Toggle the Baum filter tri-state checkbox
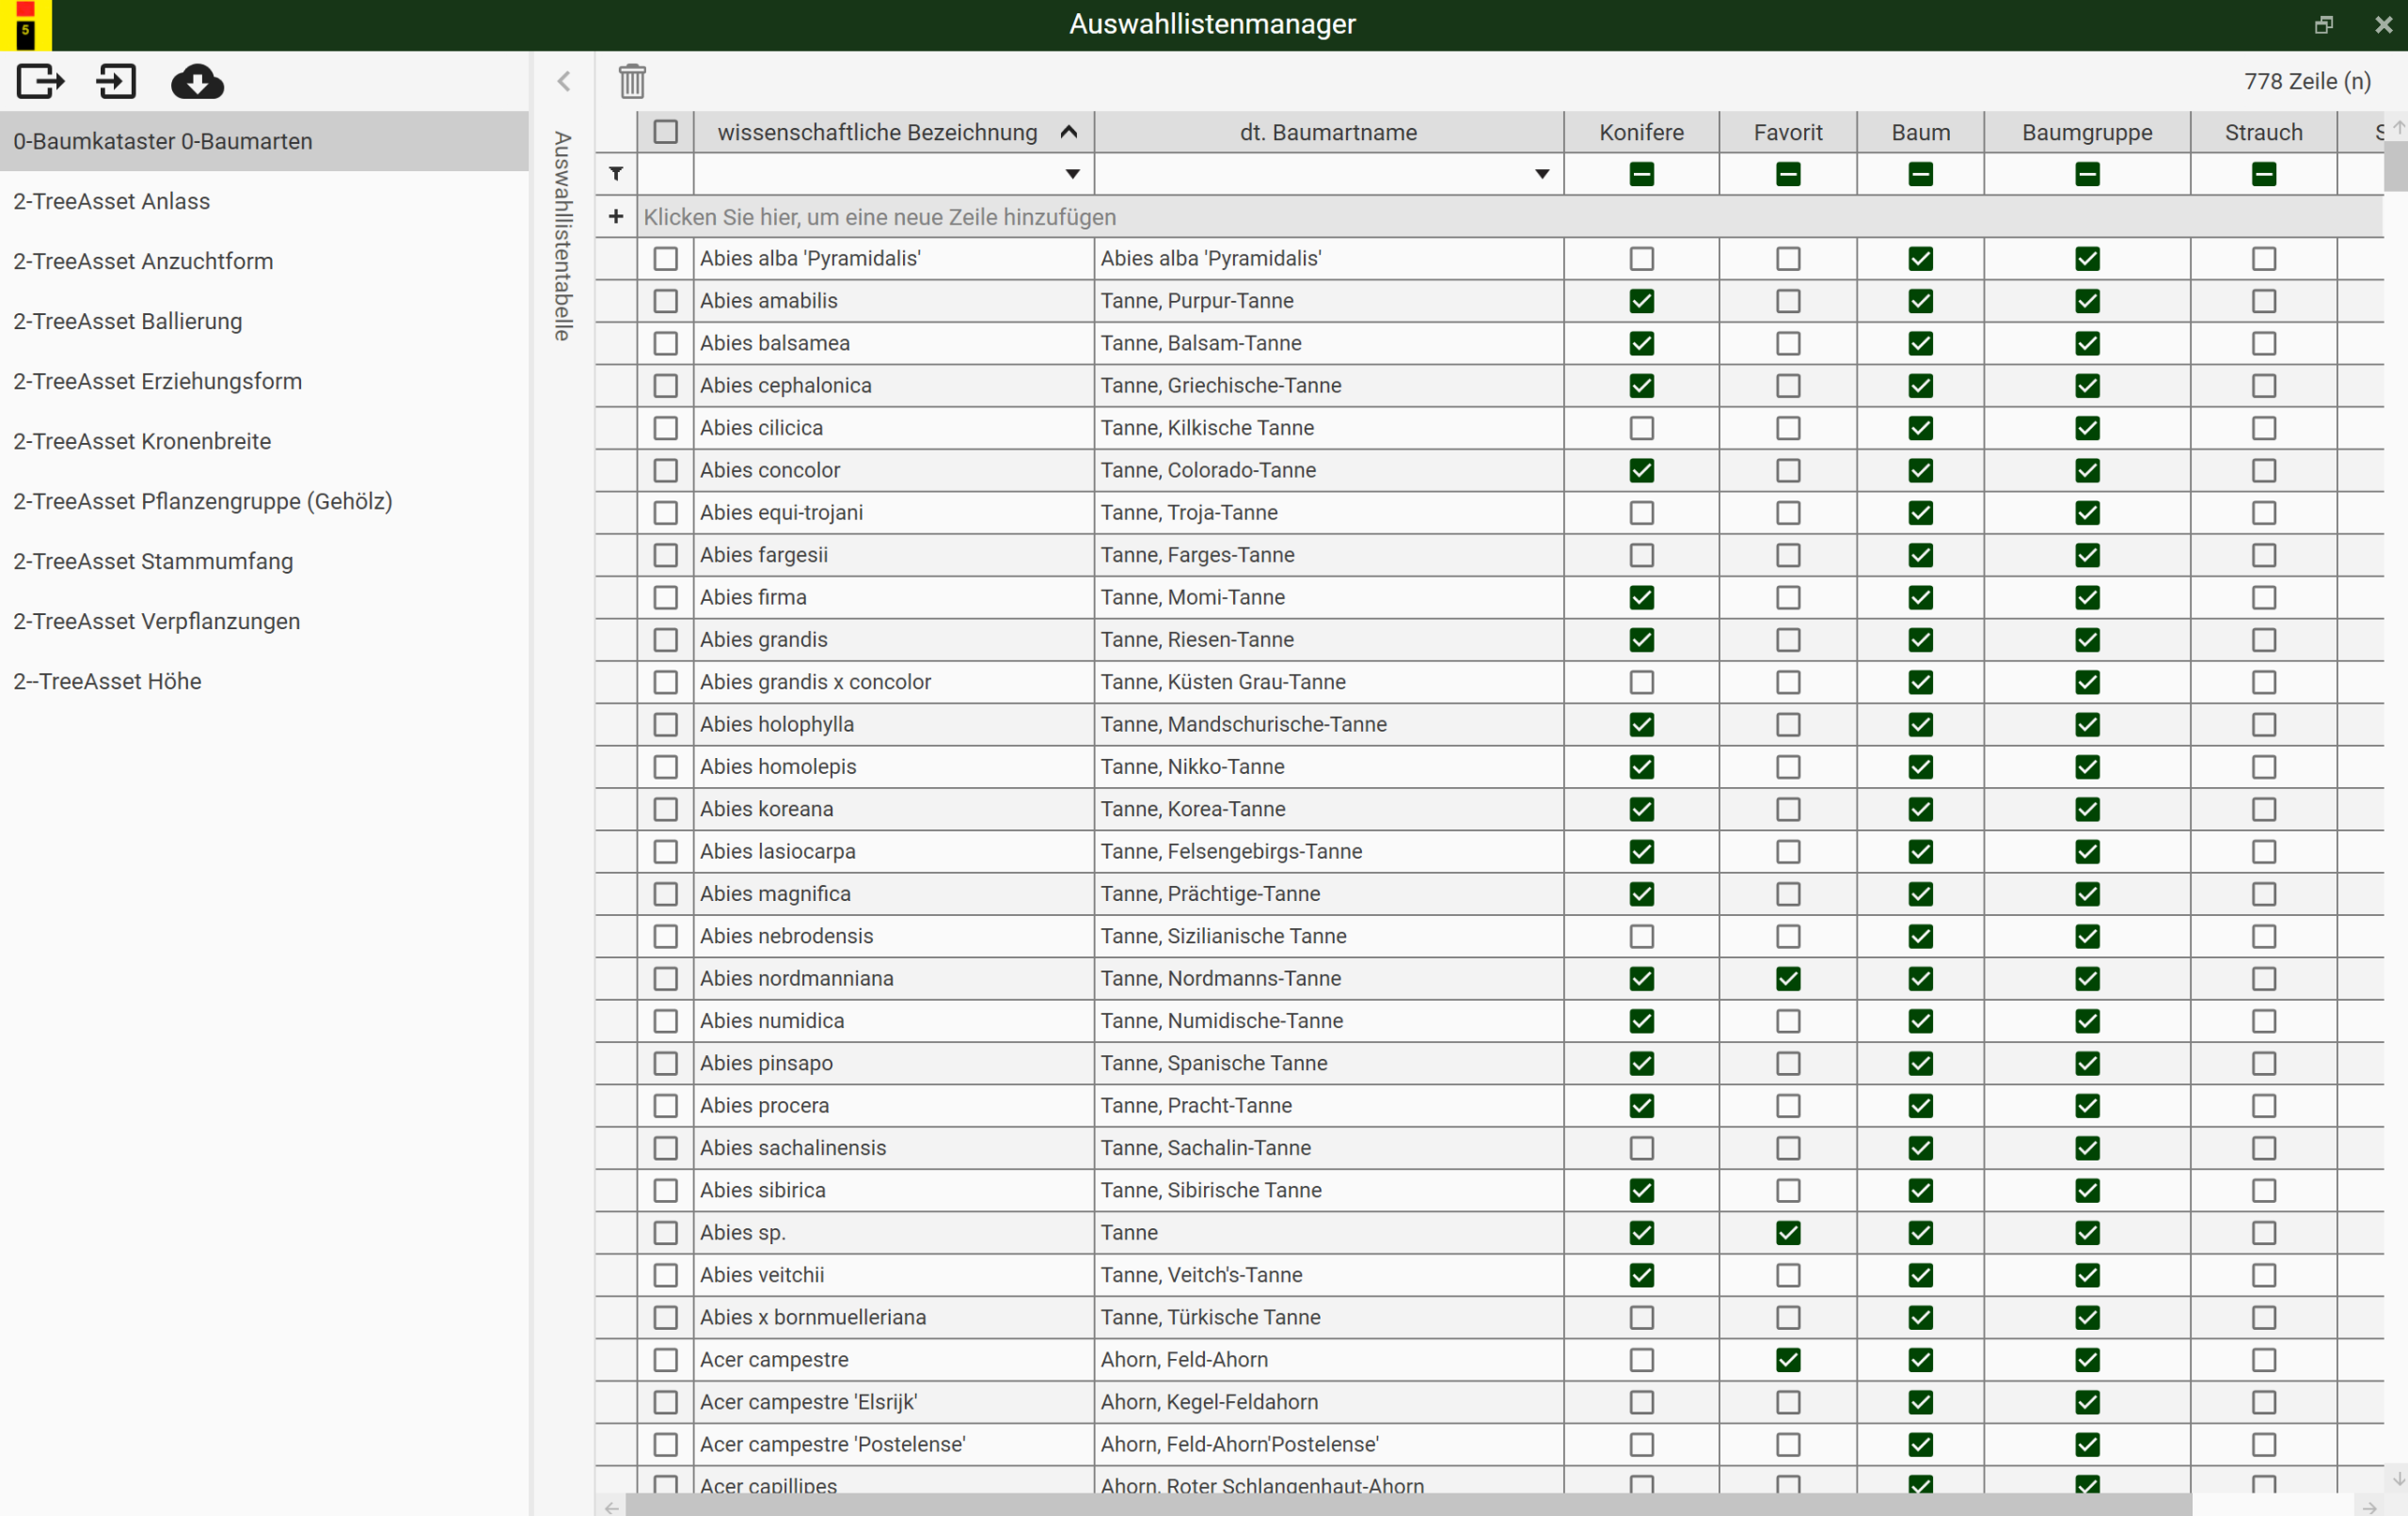 click(x=1920, y=174)
